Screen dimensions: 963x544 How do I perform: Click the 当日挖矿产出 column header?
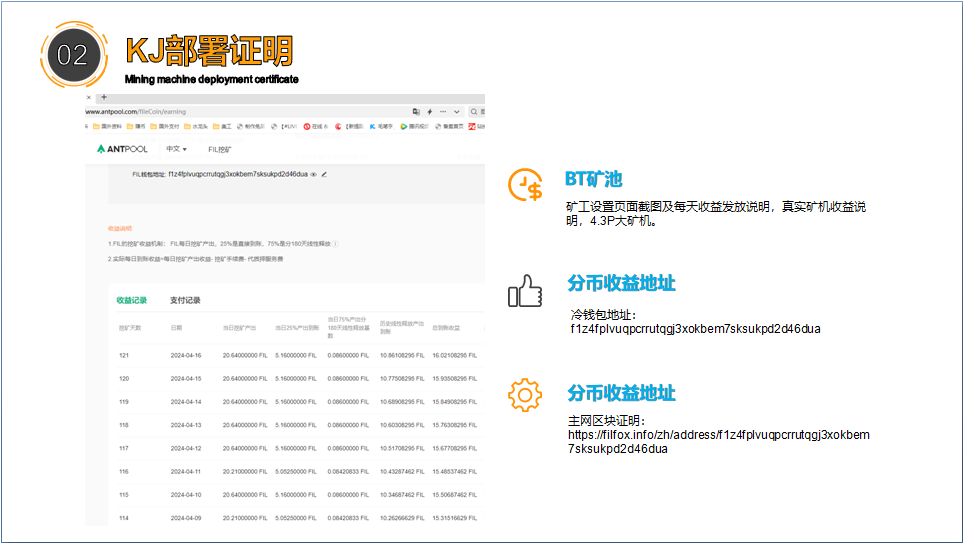point(240,328)
